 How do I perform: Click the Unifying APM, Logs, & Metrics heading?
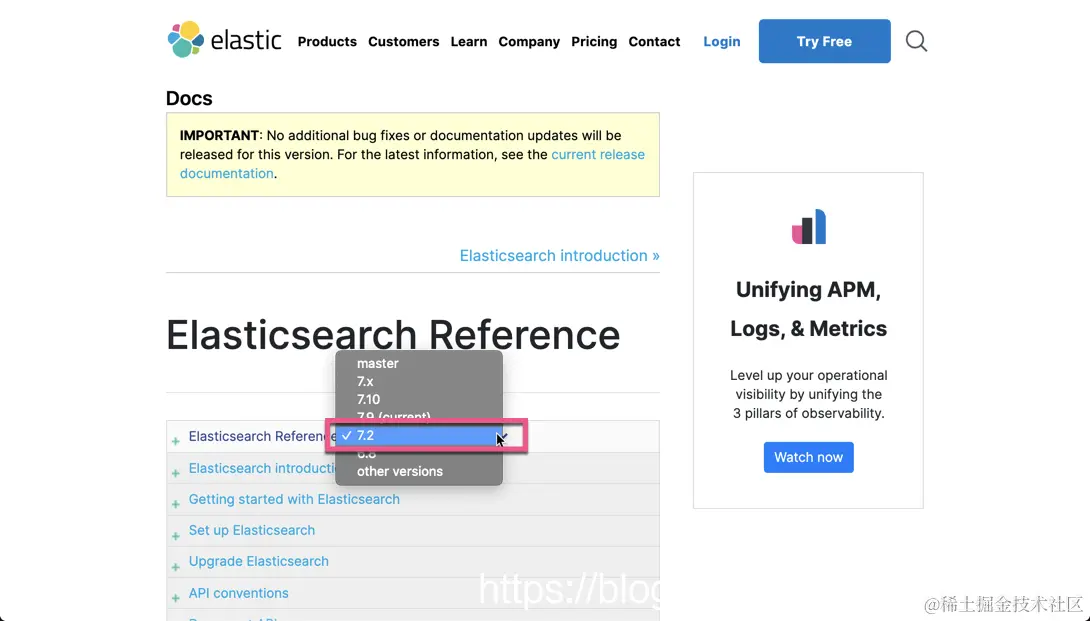point(808,309)
